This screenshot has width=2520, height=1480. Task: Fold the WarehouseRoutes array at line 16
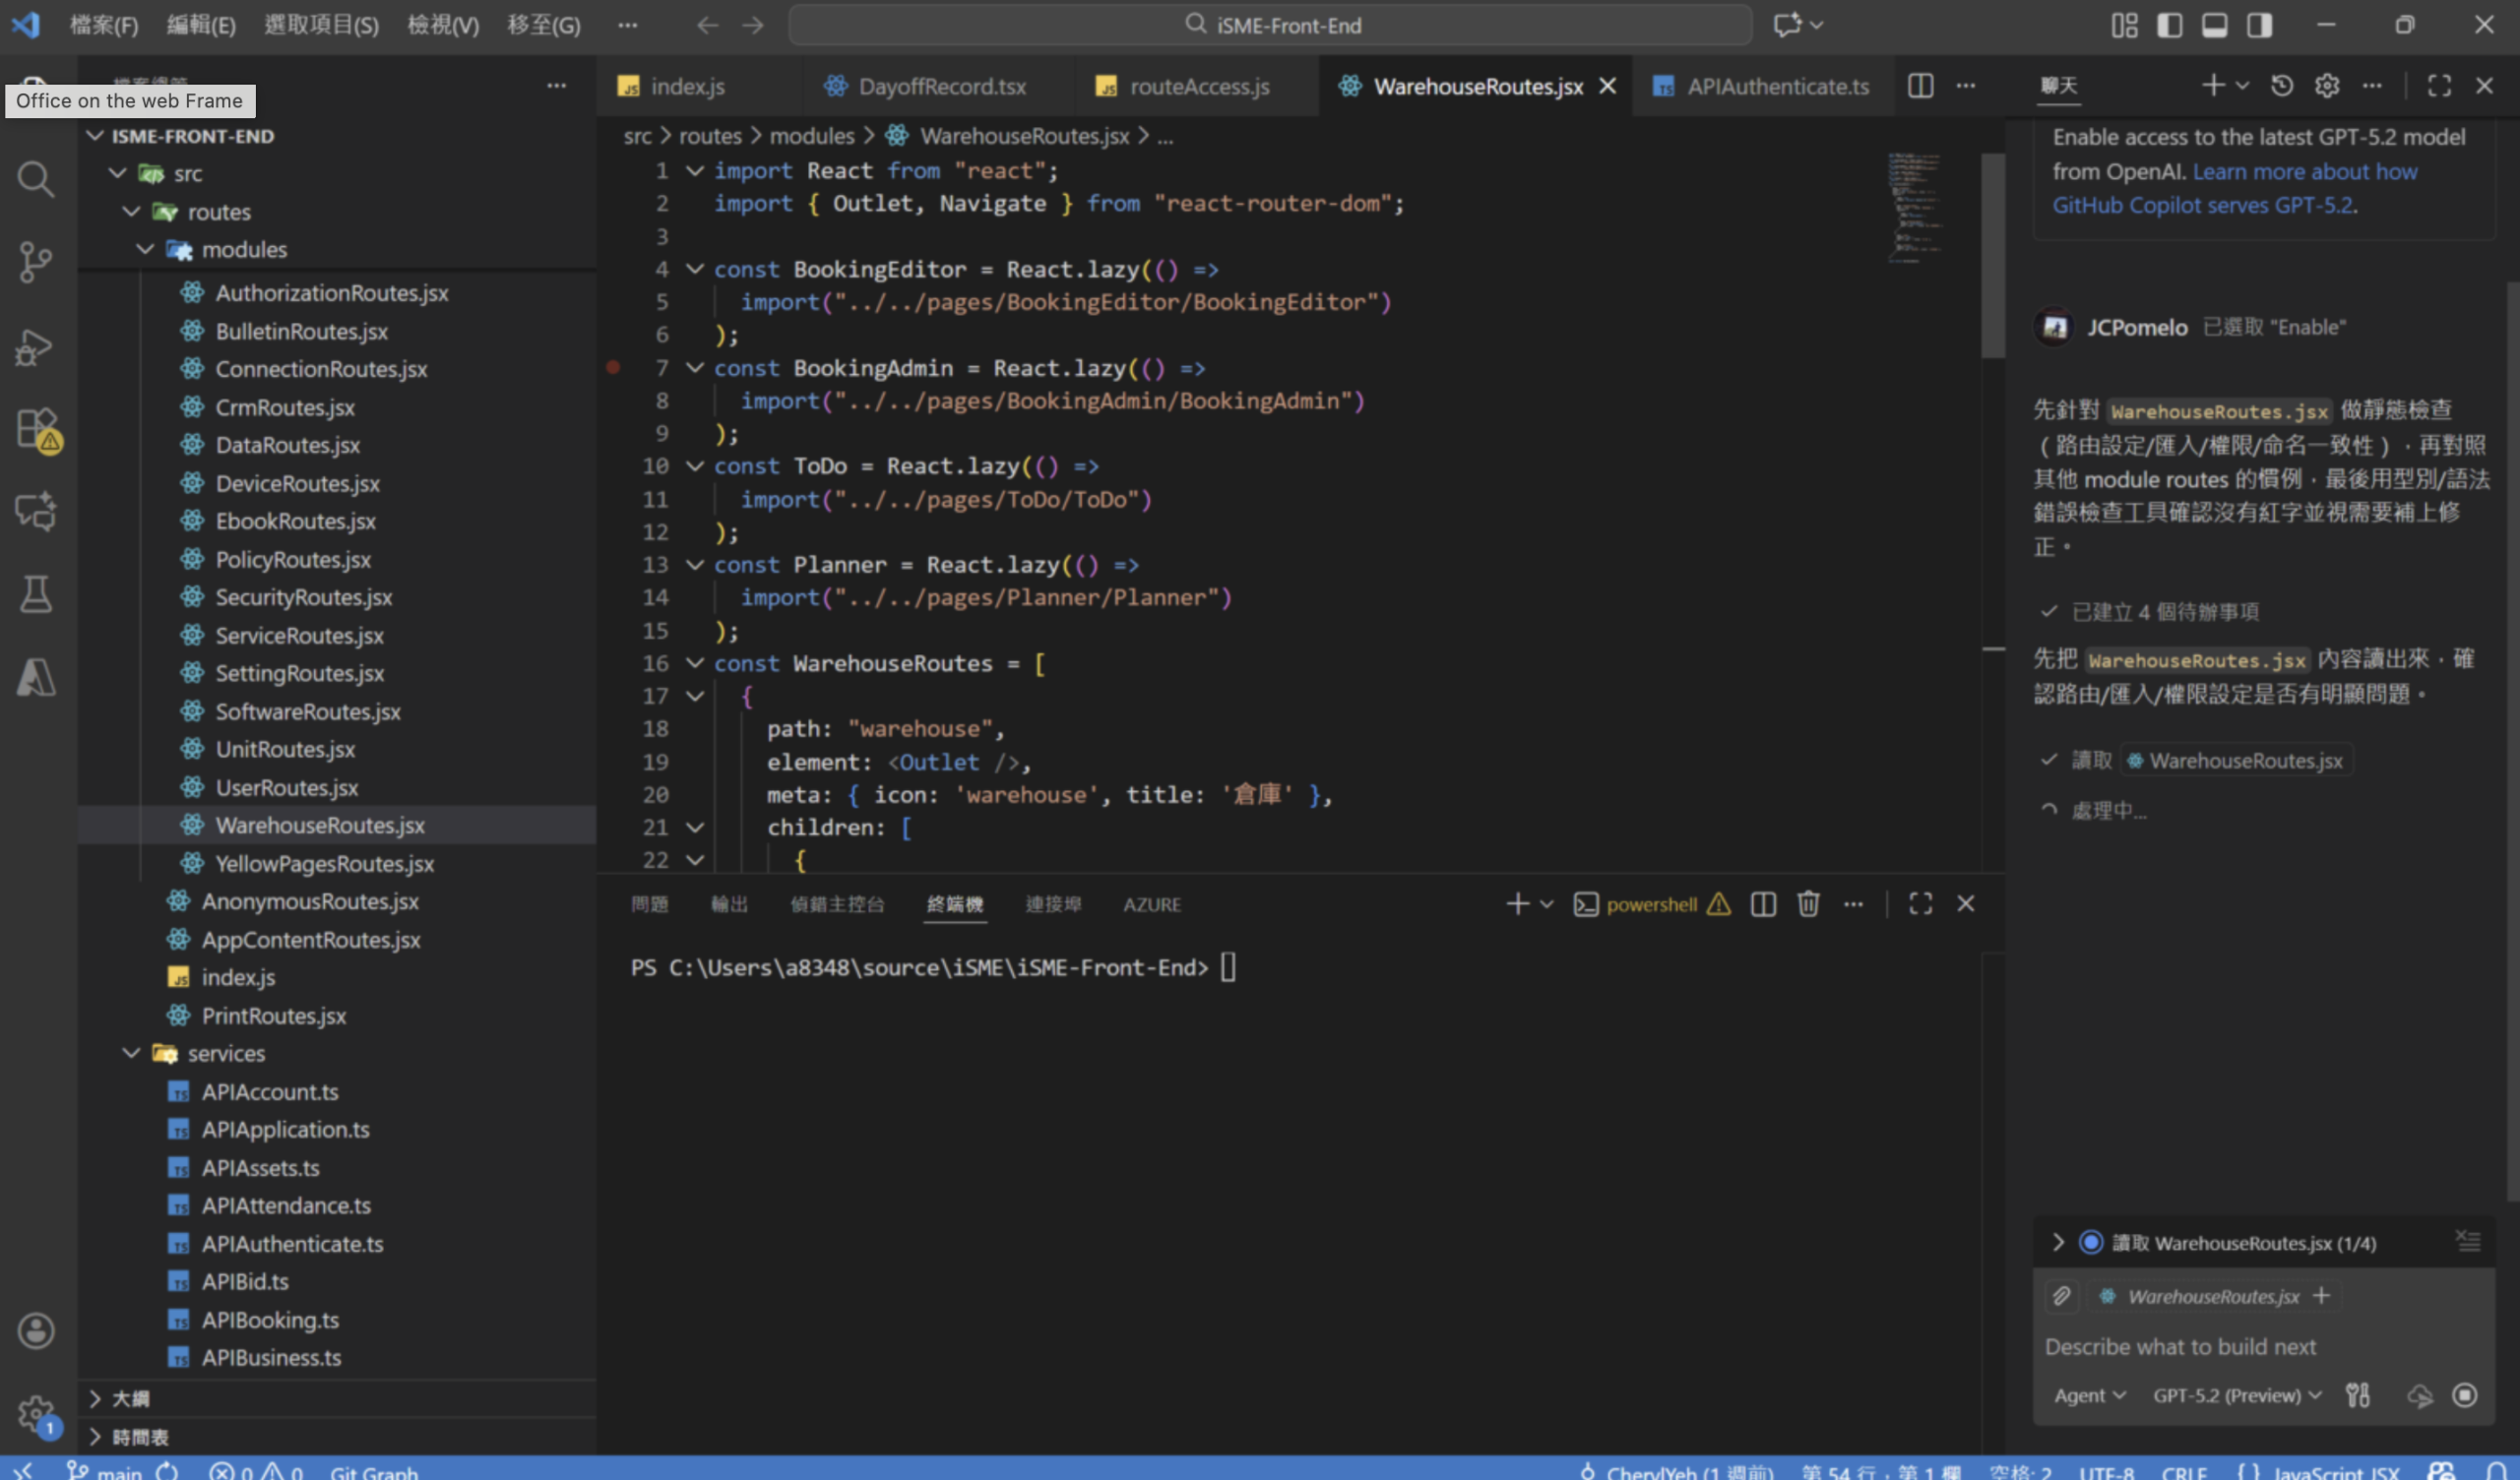coord(695,663)
